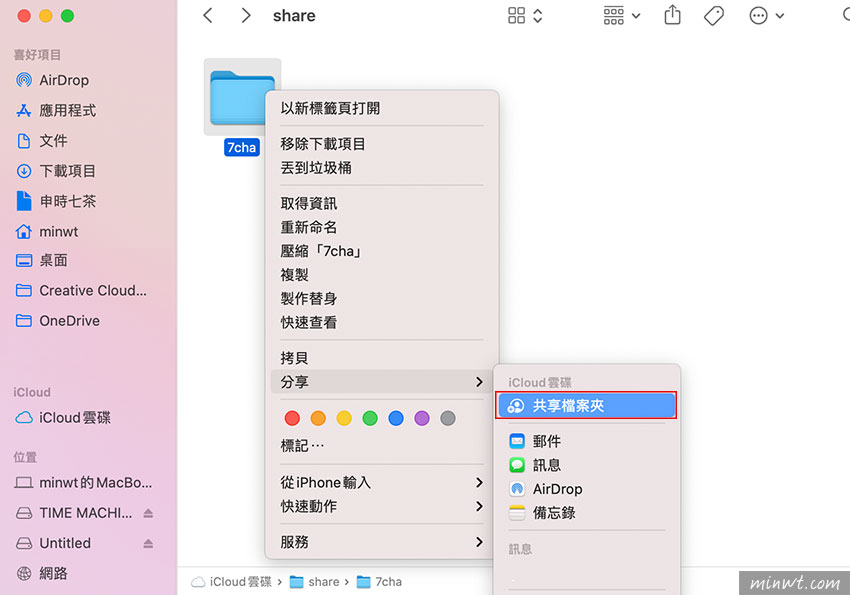Select the Untitled drive in sidebar
This screenshot has width=850, height=595.
(x=53, y=543)
